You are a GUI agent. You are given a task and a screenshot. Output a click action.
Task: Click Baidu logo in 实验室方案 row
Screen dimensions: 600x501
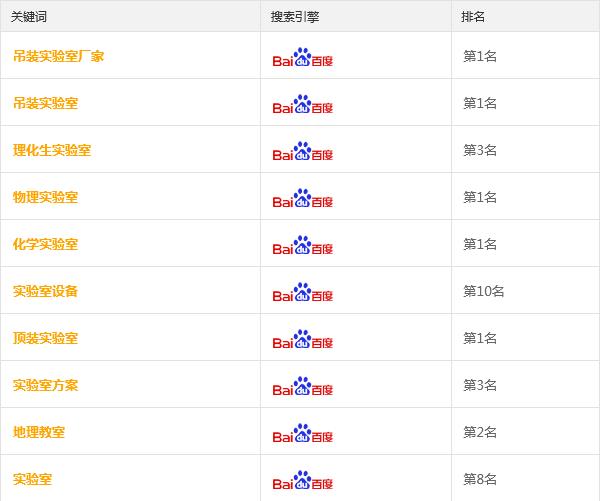(x=303, y=386)
